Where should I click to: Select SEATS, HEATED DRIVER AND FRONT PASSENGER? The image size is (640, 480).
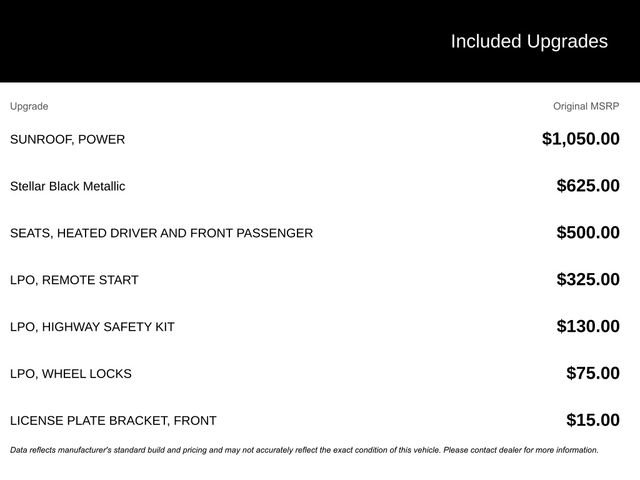coord(161,233)
